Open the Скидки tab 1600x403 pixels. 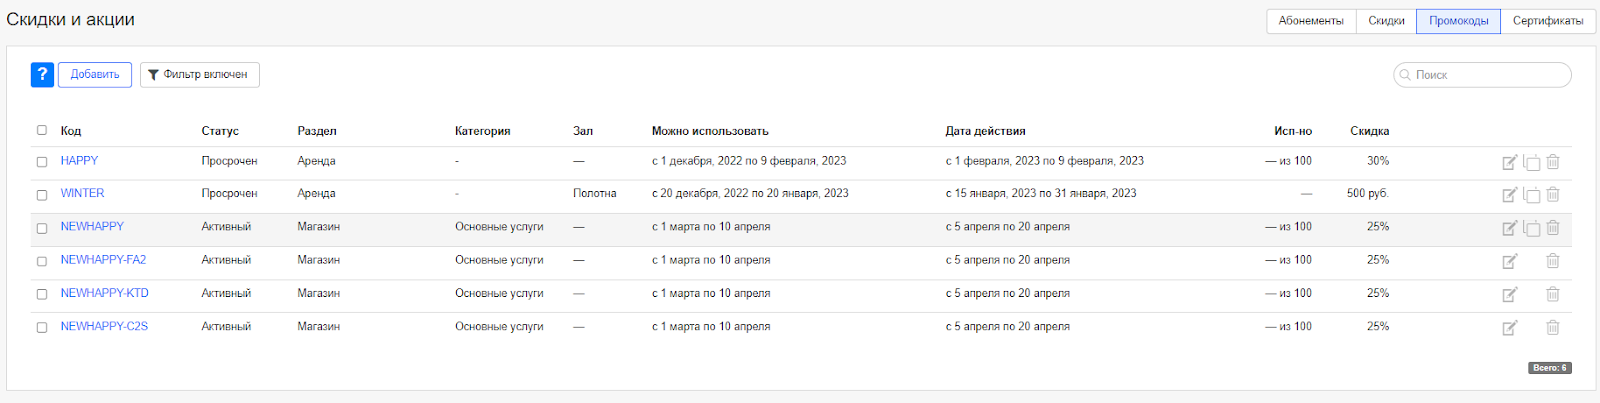coord(1386,21)
